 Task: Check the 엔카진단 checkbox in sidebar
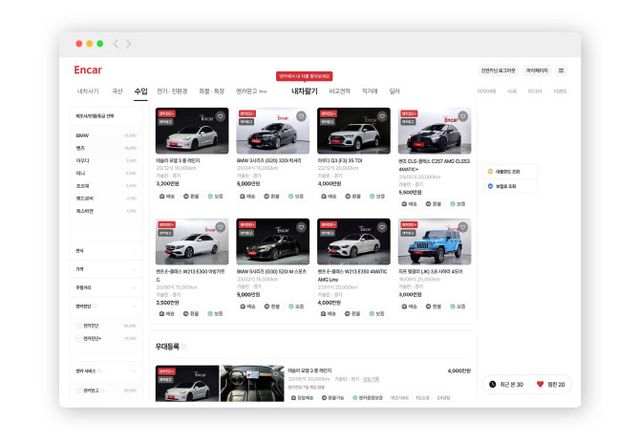click(x=79, y=325)
